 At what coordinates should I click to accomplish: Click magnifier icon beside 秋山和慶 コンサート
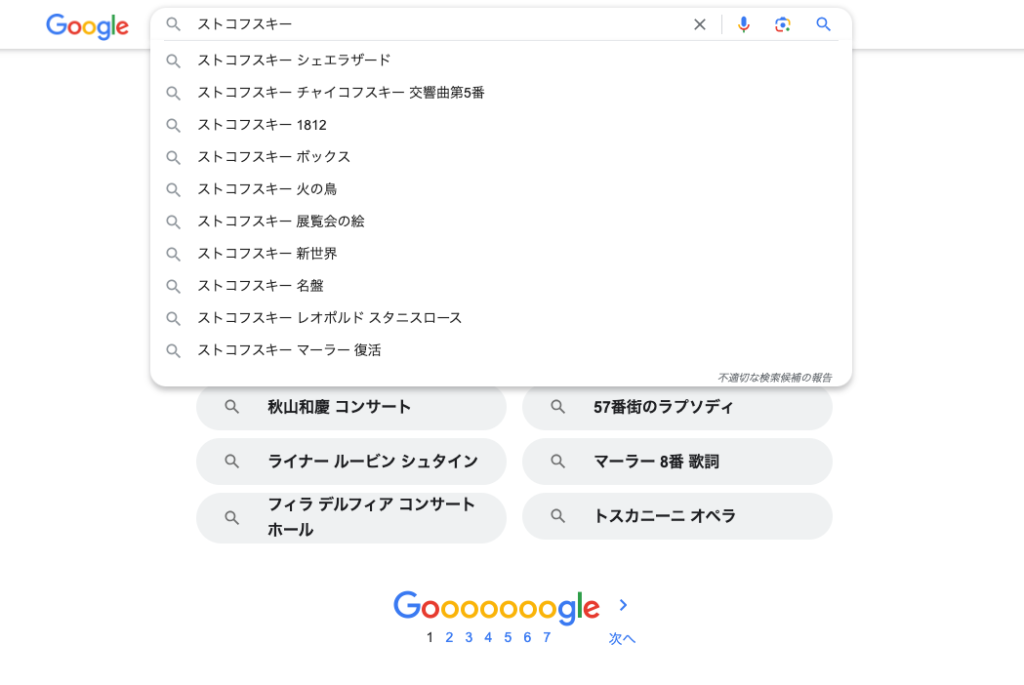click(x=232, y=407)
